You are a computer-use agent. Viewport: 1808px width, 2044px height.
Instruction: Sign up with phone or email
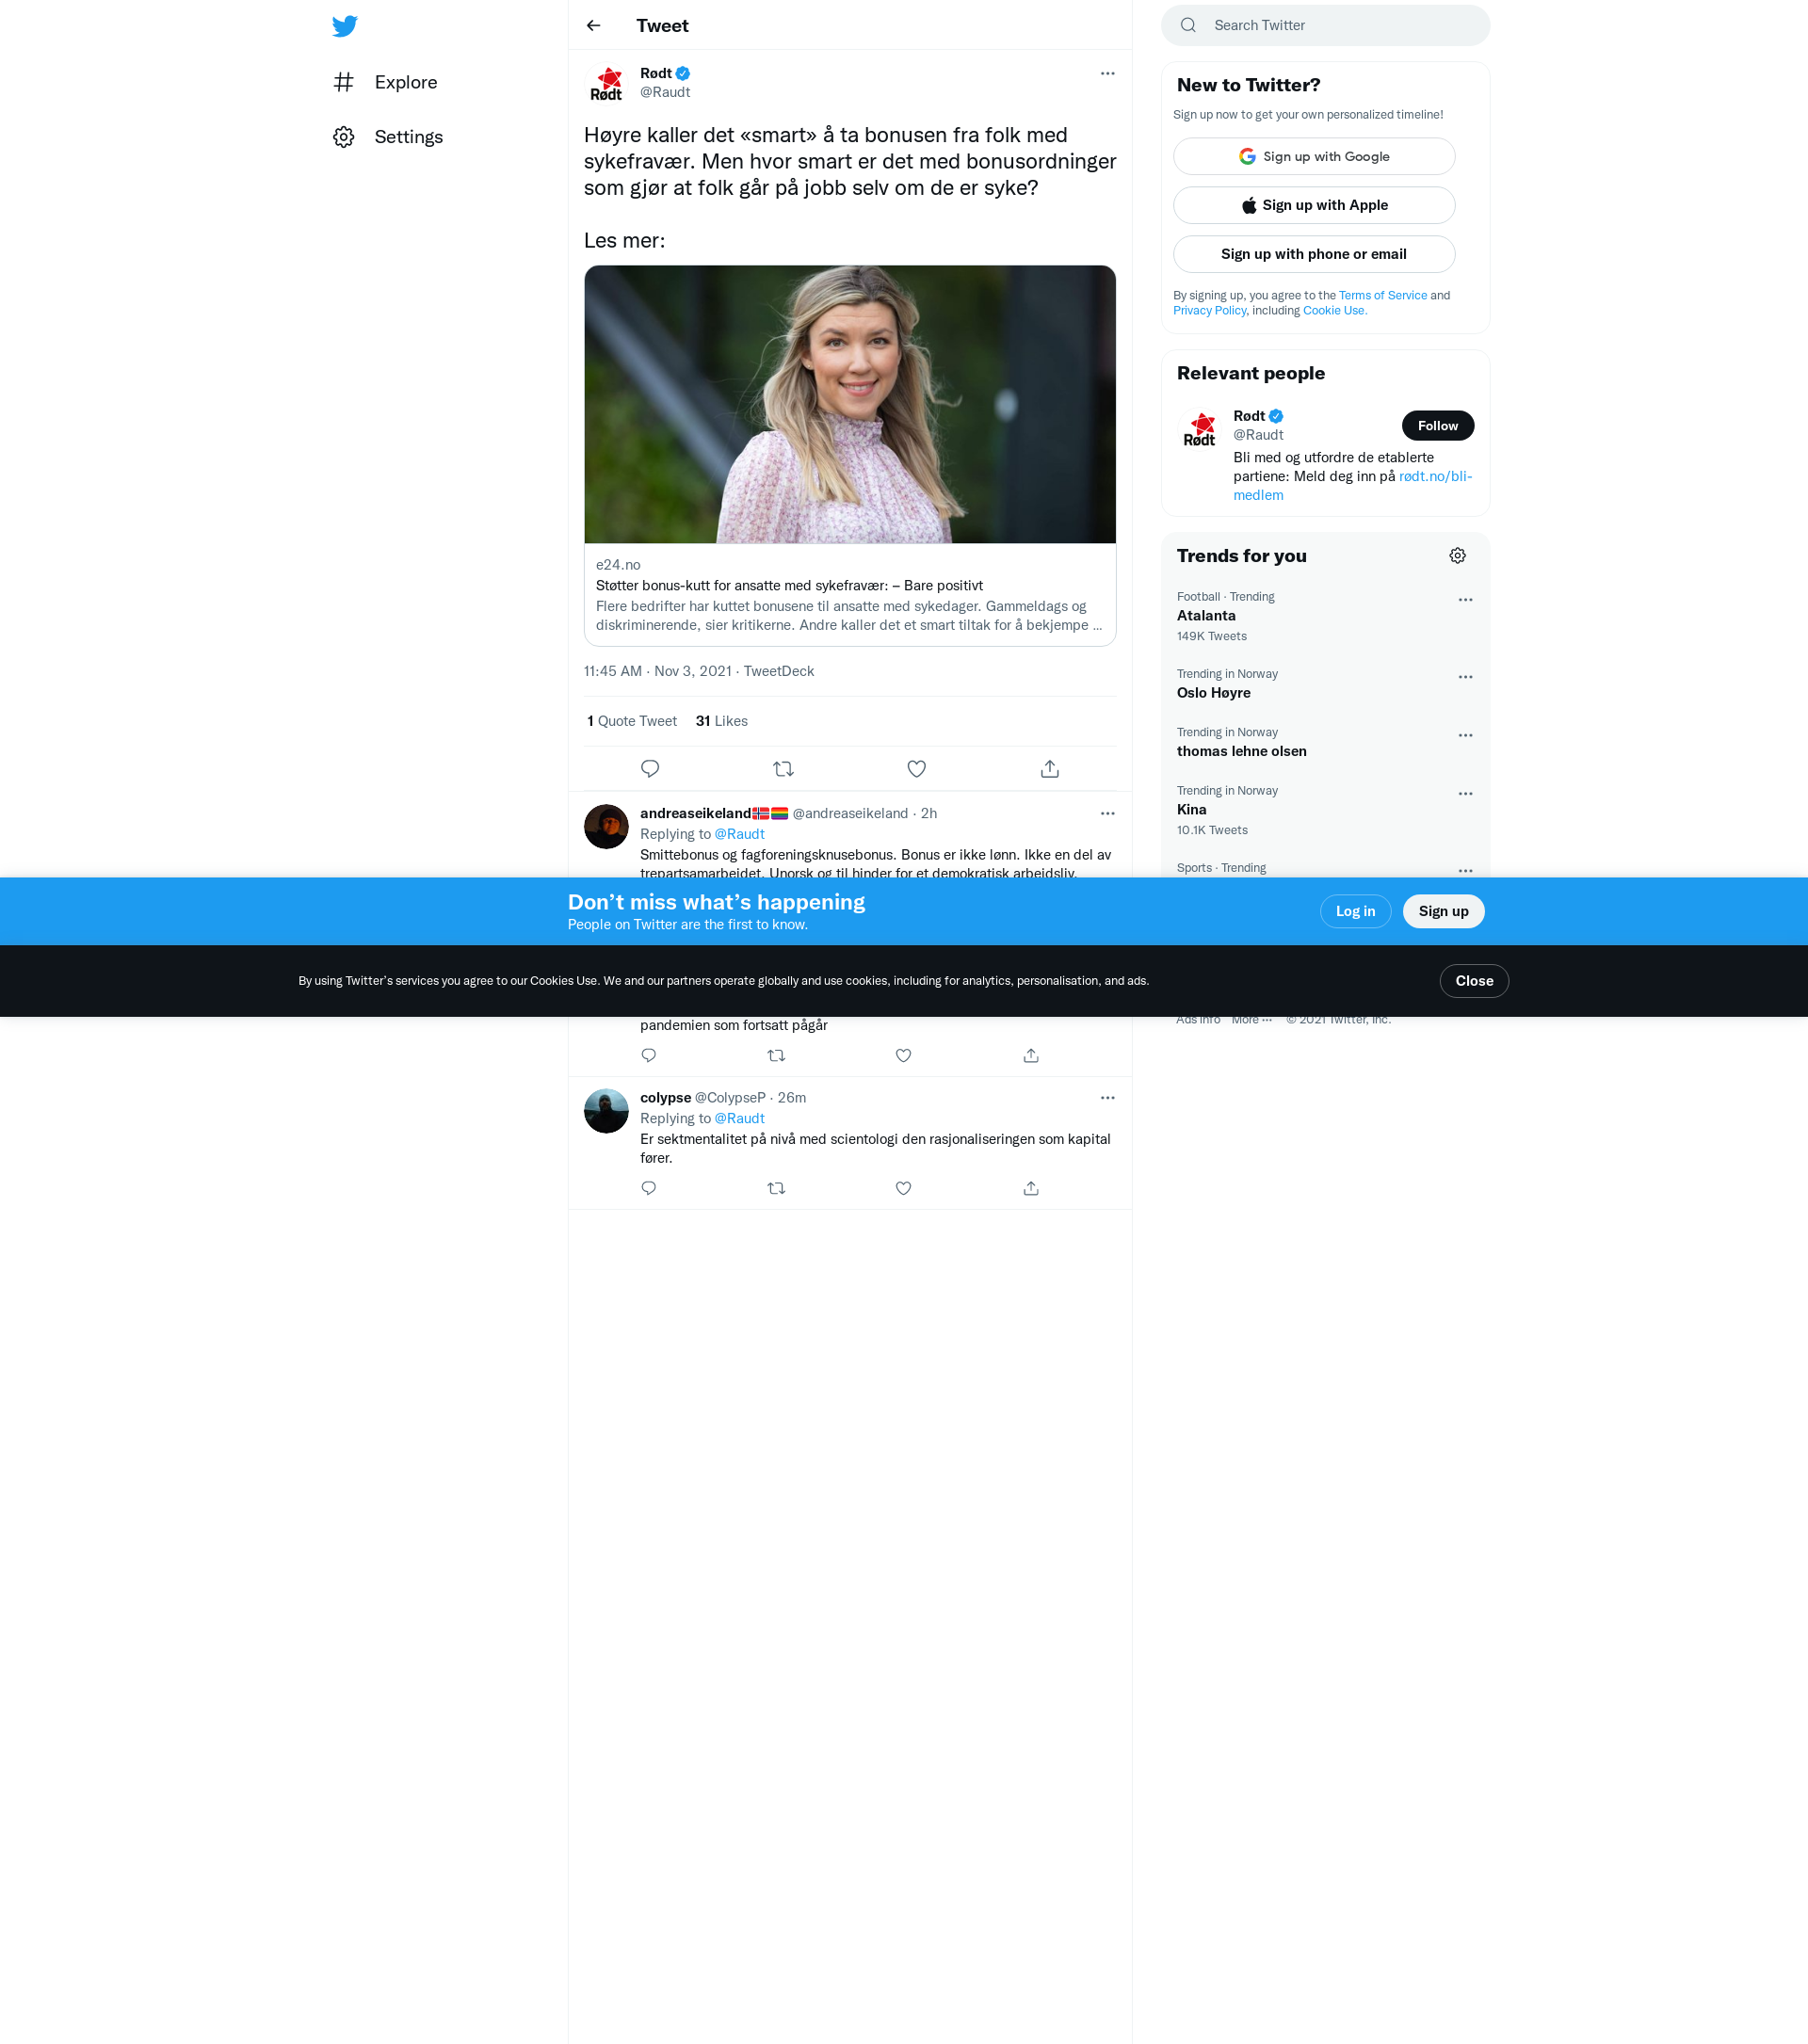[x=1314, y=254]
